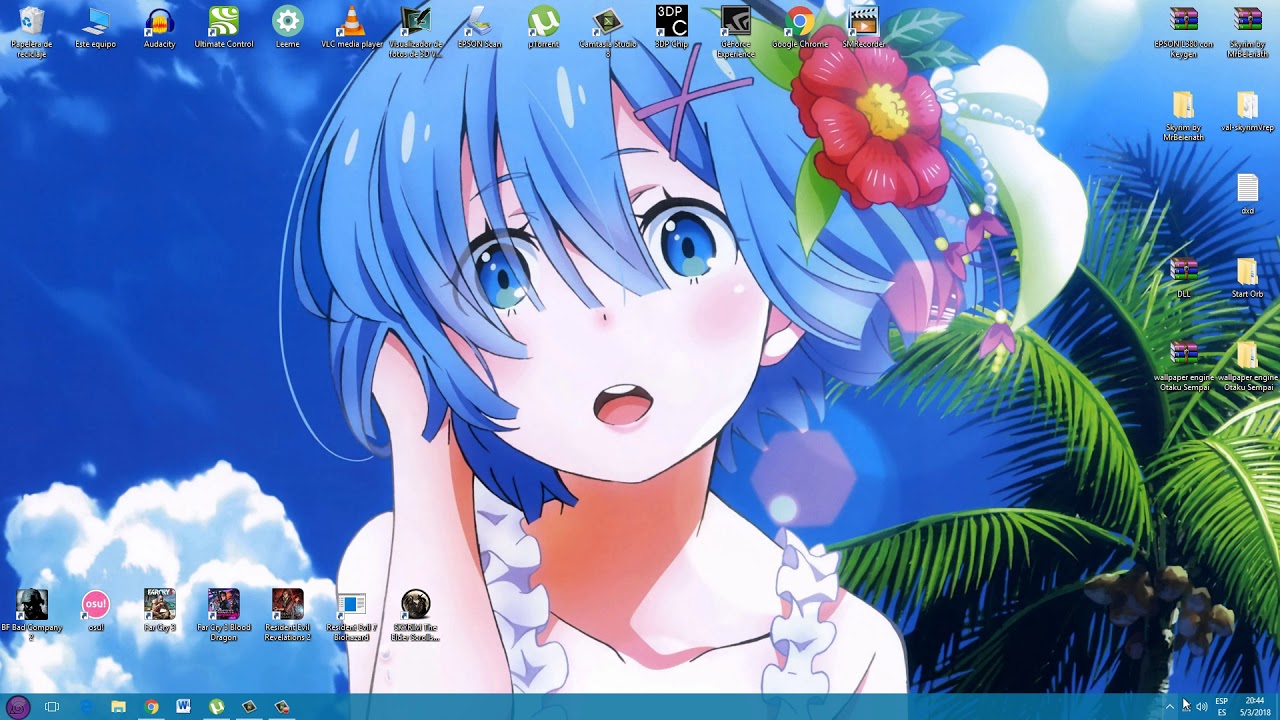1280x720 pixels.
Task: Select Resident Evil Revelations 2 shortcut
Action: coord(288,615)
